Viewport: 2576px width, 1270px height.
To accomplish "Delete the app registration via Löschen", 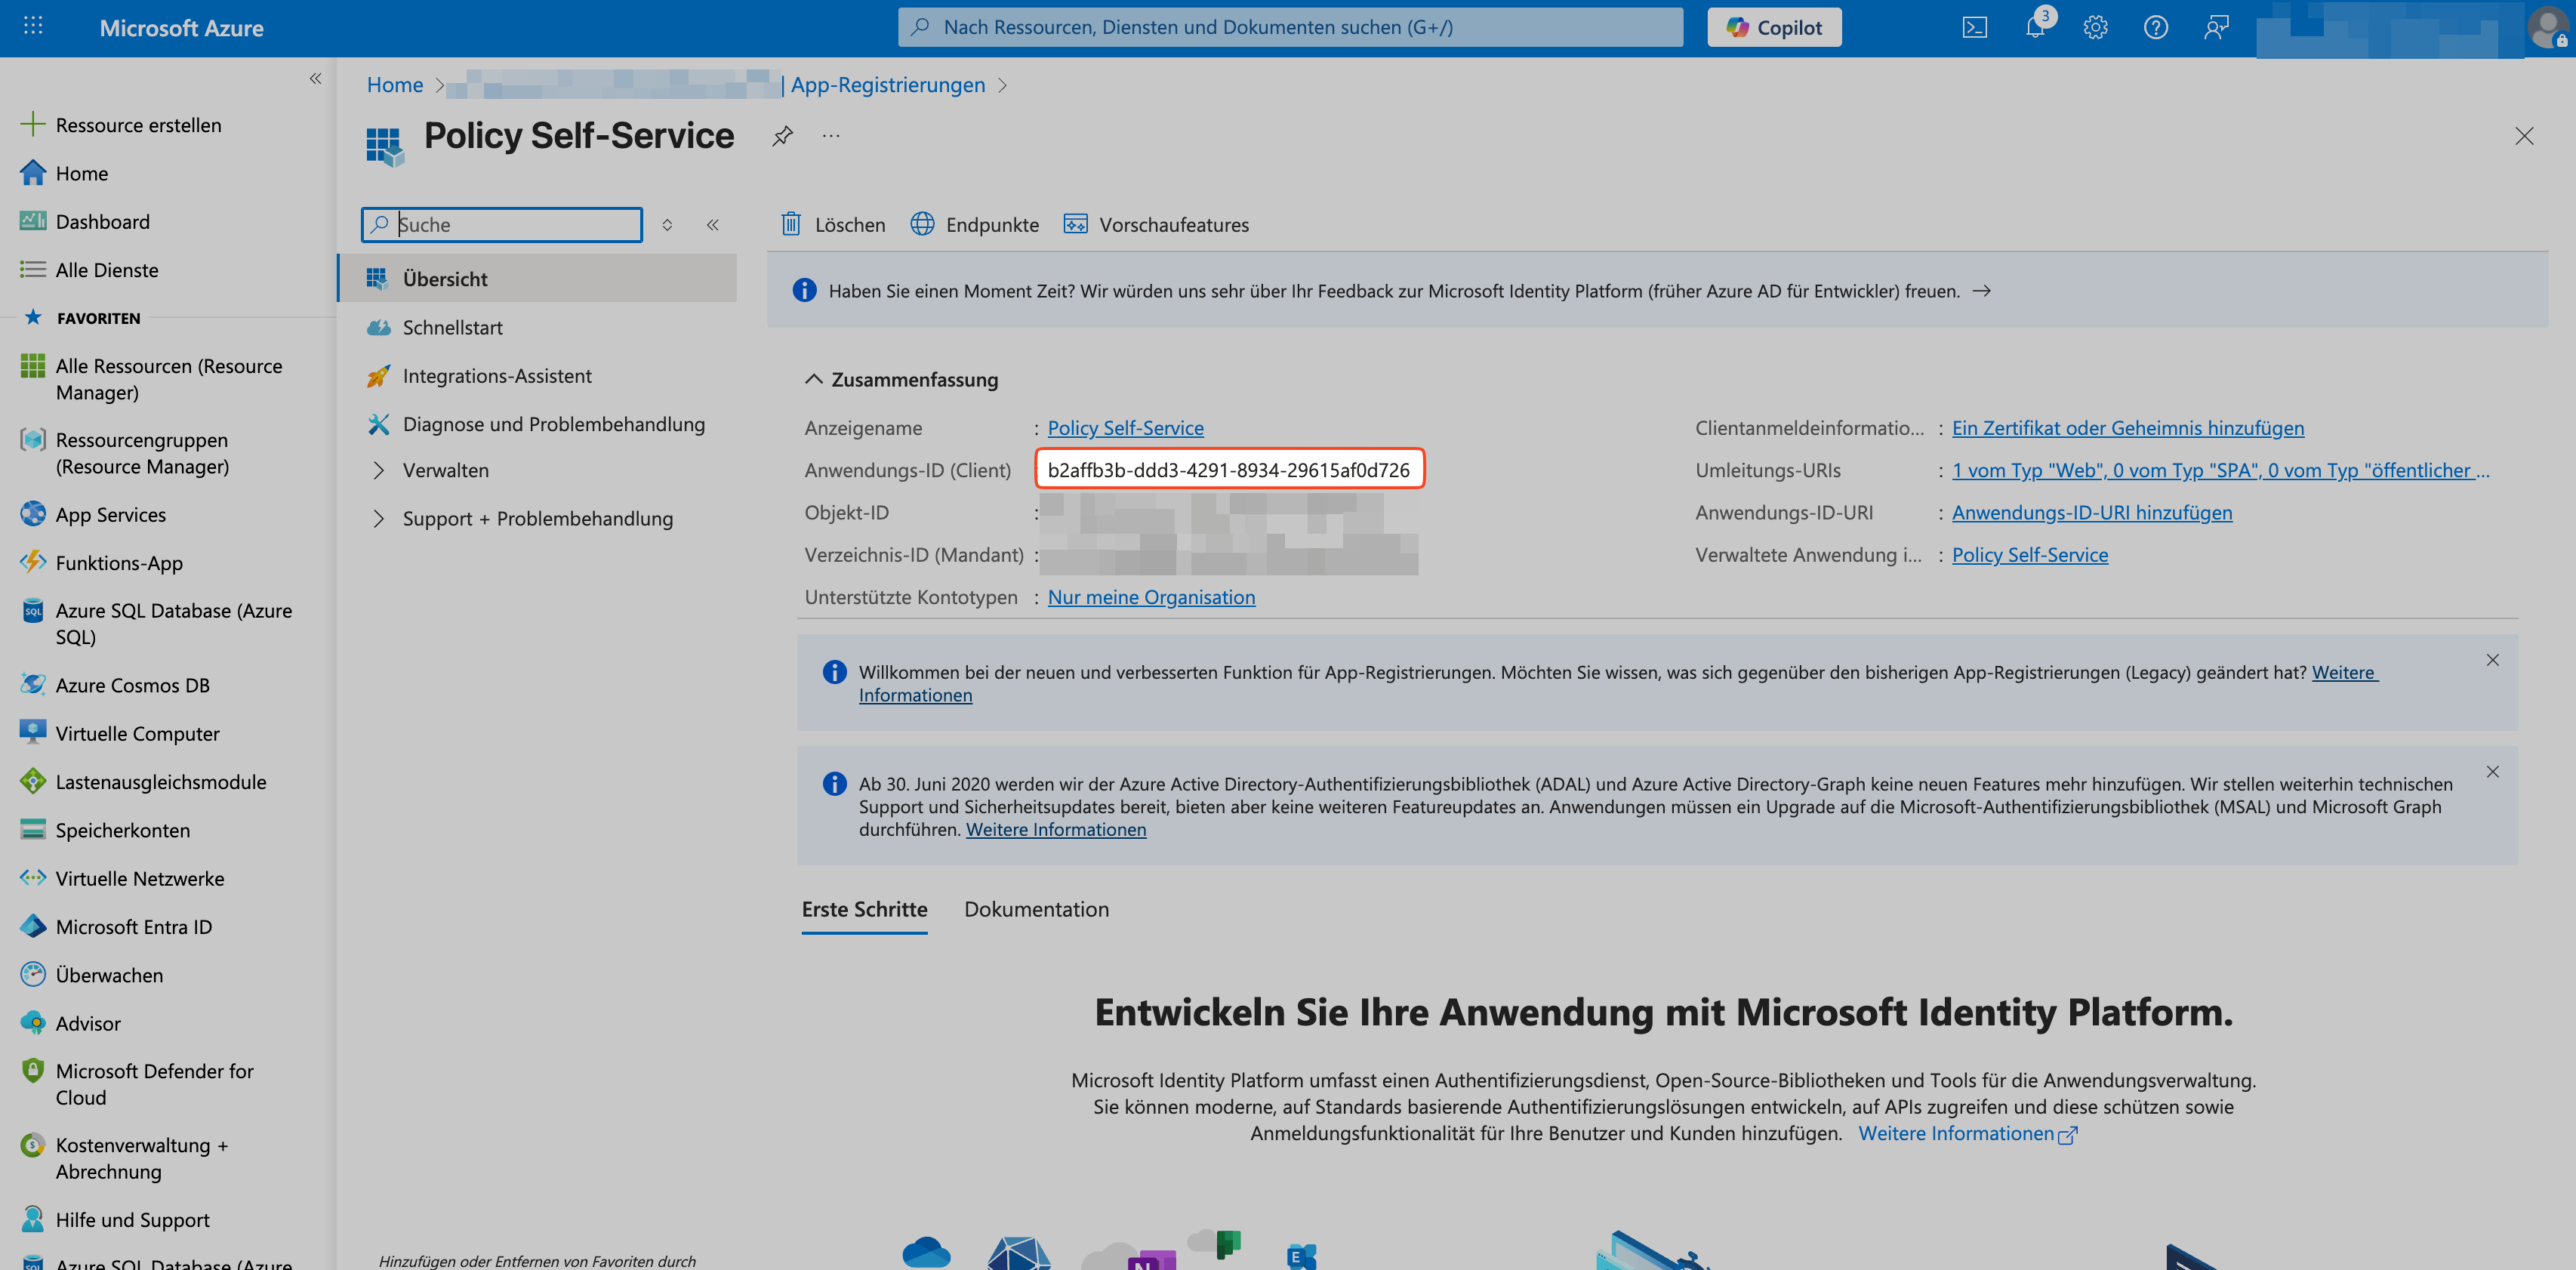I will (x=831, y=224).
